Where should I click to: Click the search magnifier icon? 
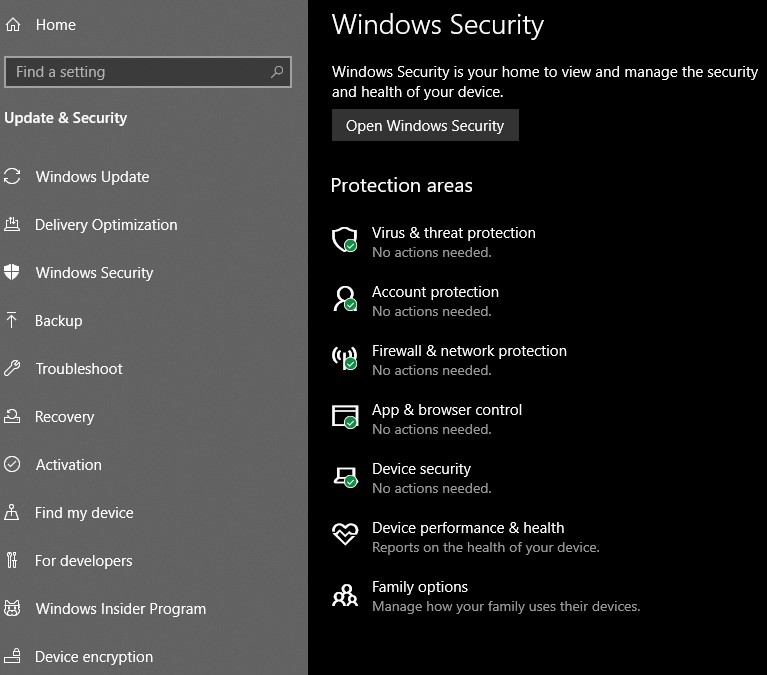click(x=277, y=72)
